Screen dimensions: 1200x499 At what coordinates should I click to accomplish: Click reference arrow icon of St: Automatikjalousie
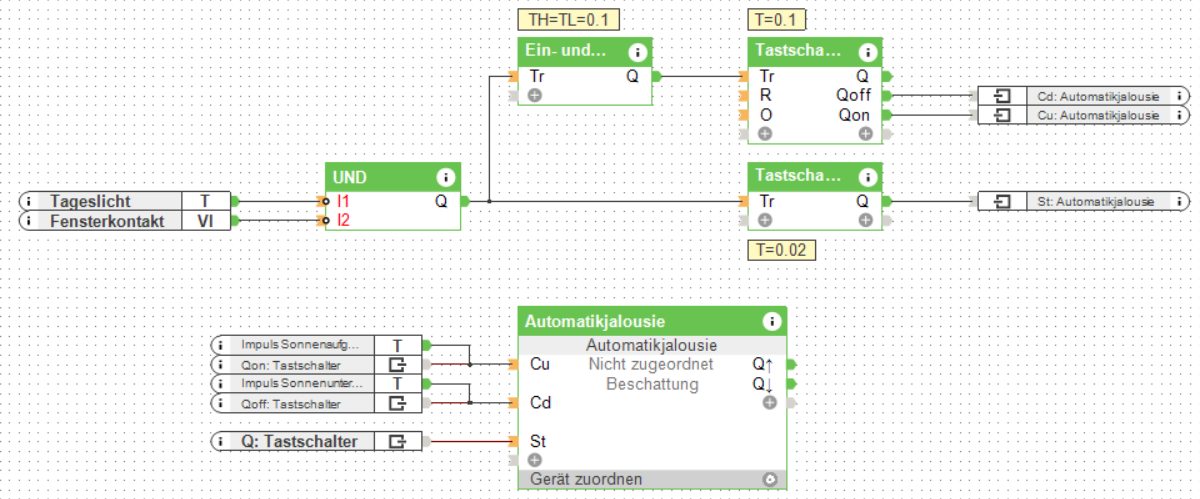(1003, 201)
